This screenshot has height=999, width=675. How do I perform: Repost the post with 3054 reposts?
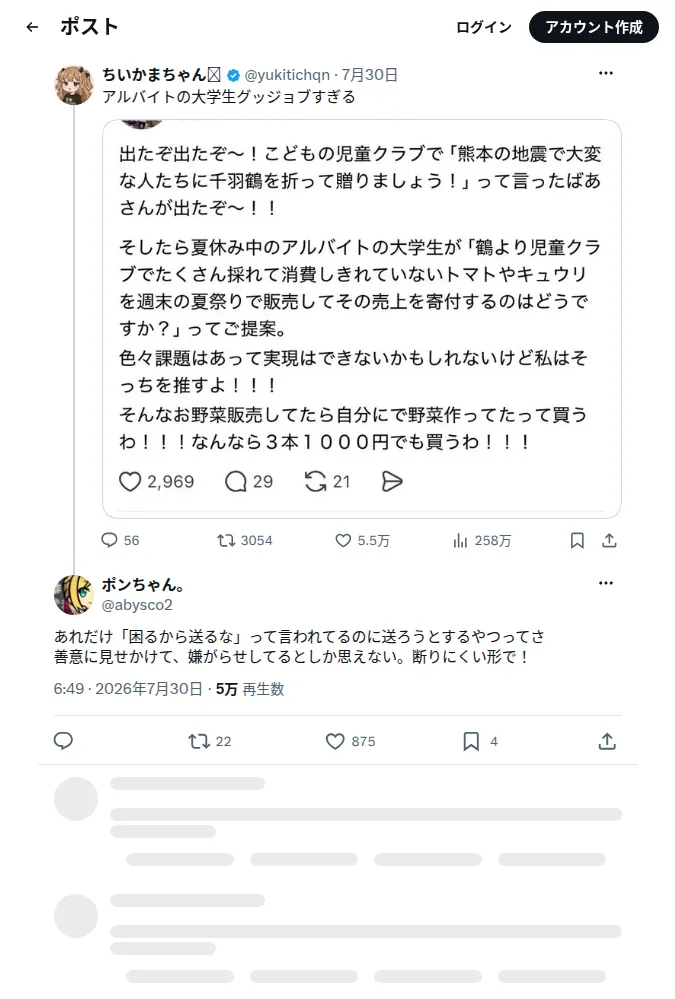[x=245, y=540]
